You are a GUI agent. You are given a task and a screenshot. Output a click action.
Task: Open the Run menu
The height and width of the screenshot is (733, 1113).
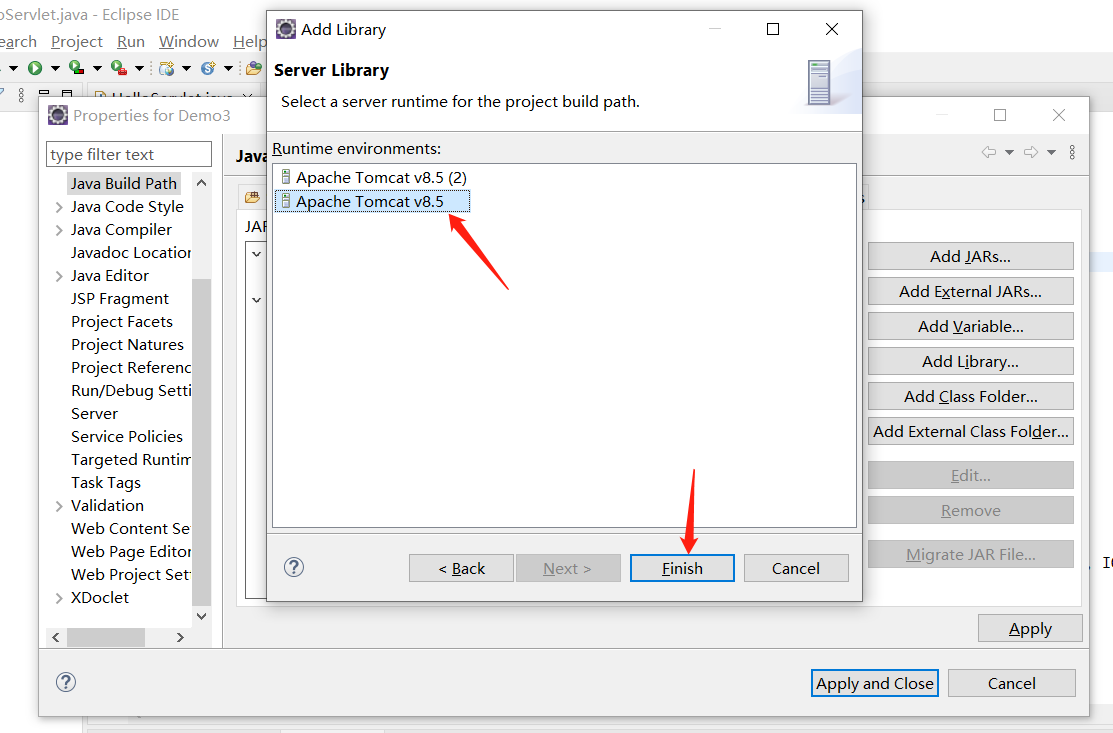coord(131,42)
